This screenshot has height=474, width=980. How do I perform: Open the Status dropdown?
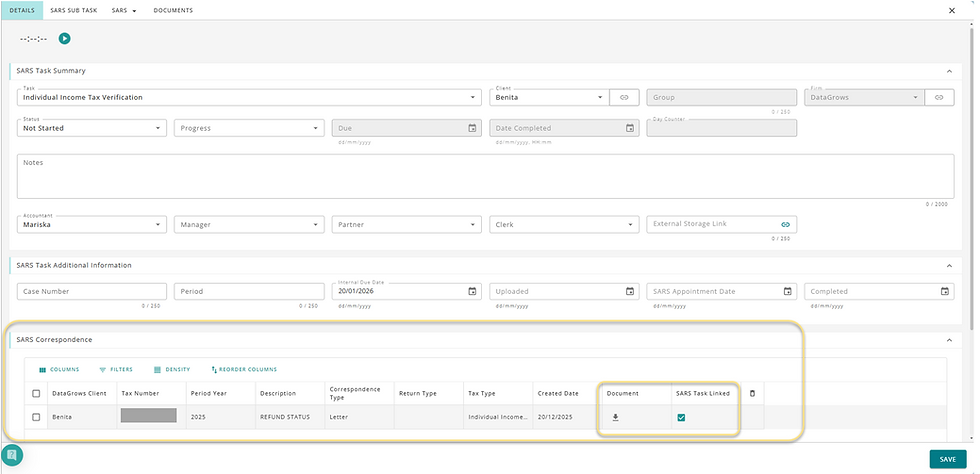point(91,128)
